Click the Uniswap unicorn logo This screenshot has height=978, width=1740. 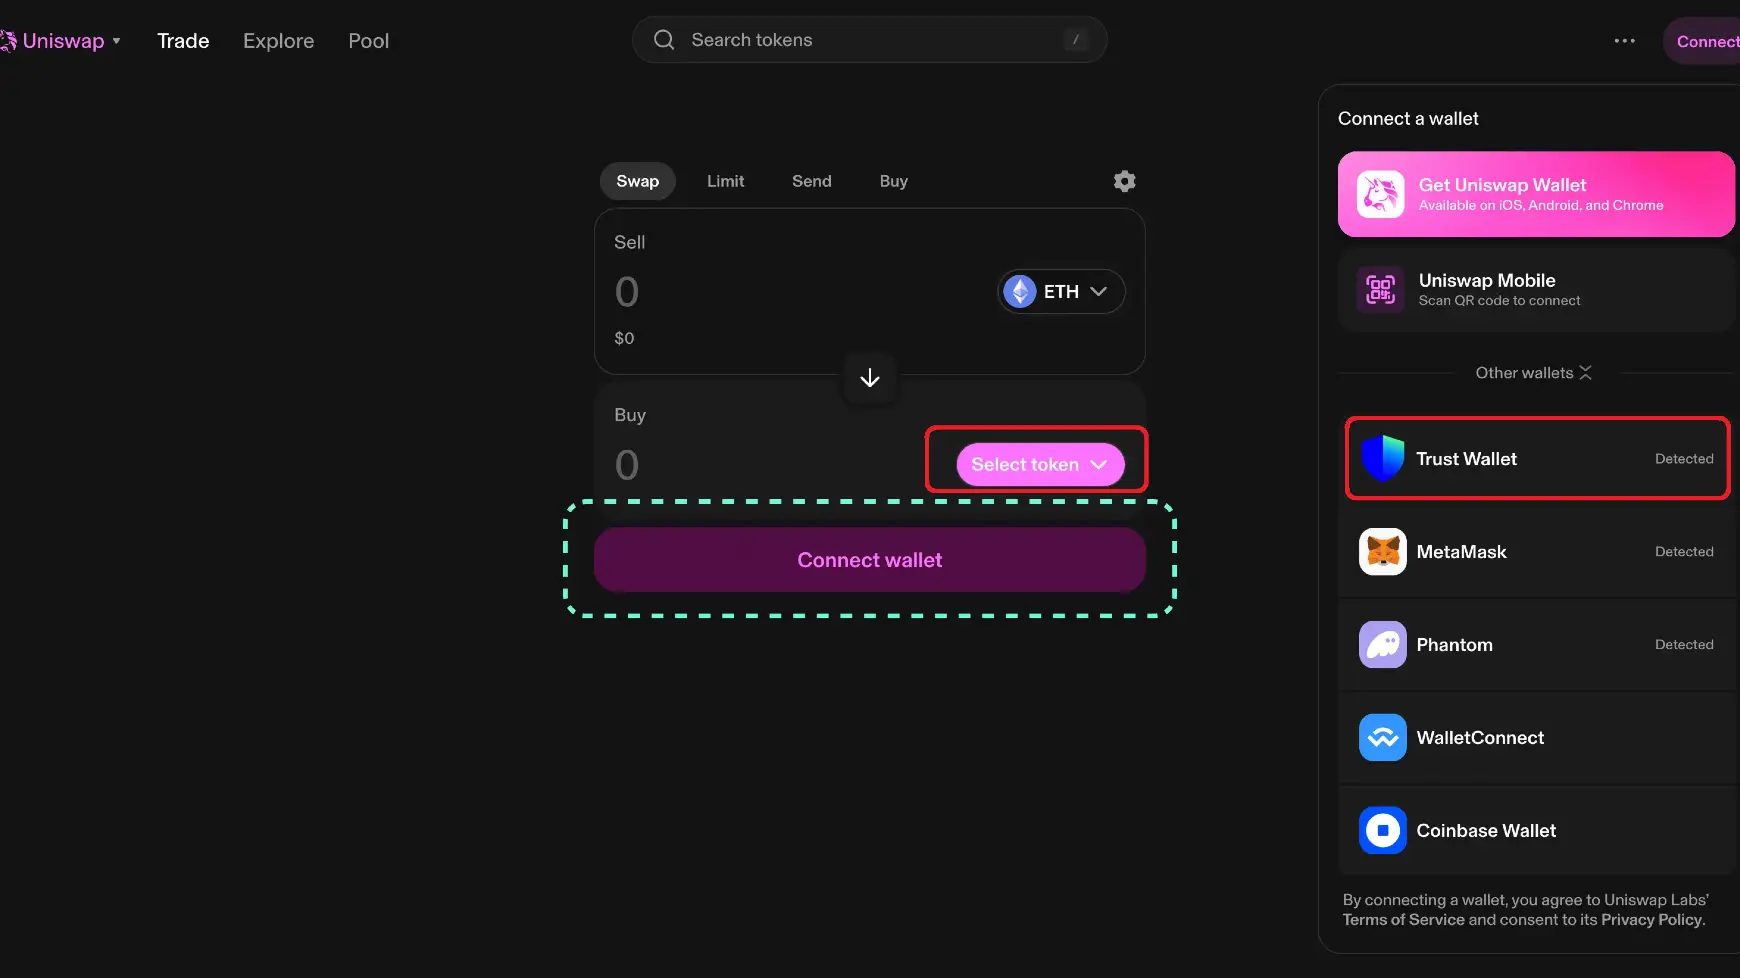coord(8,41)
